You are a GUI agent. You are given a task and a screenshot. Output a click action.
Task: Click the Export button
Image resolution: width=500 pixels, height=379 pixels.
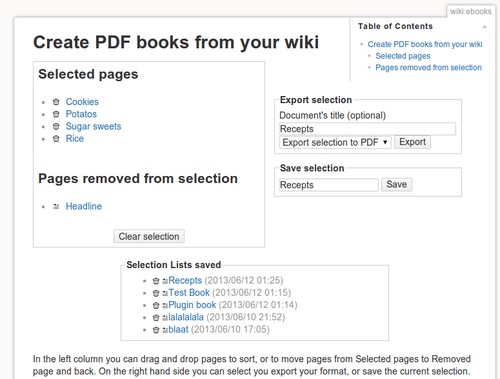click(412, 142)
